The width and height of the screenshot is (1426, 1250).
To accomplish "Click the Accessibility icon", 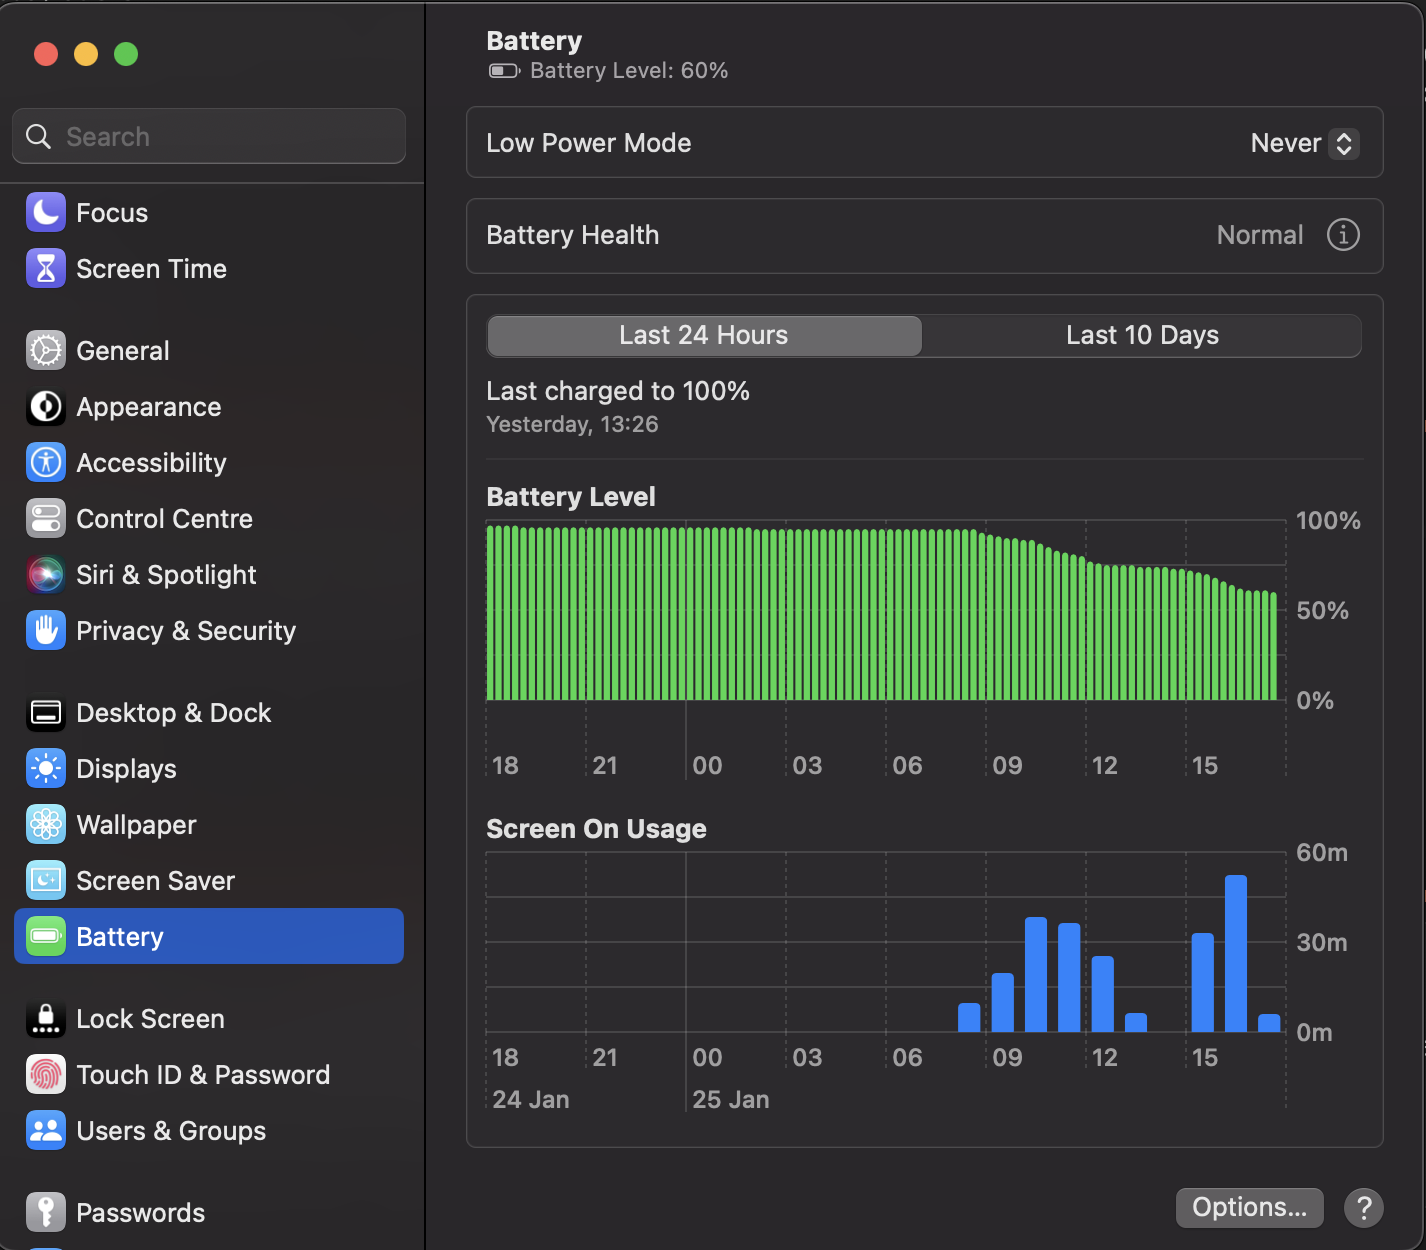I will 46,463.
